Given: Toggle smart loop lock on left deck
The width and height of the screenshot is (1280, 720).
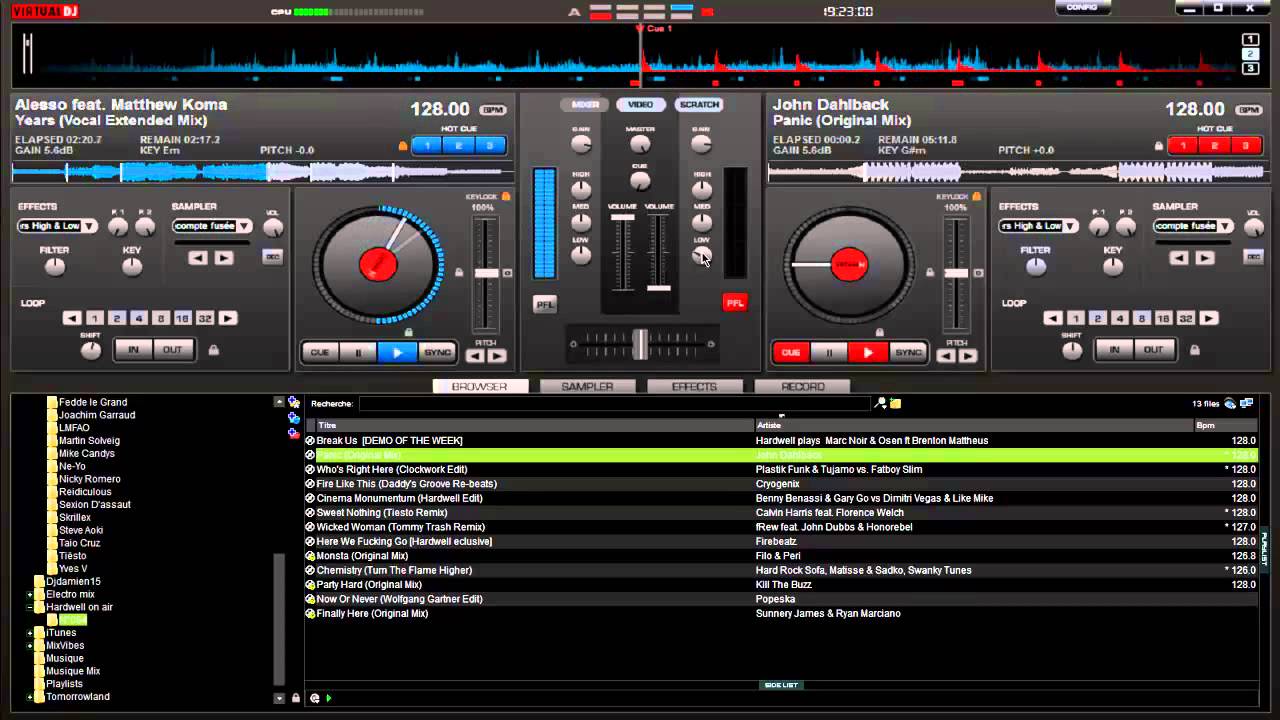Looking at the screenshot, I should [213, 350].
